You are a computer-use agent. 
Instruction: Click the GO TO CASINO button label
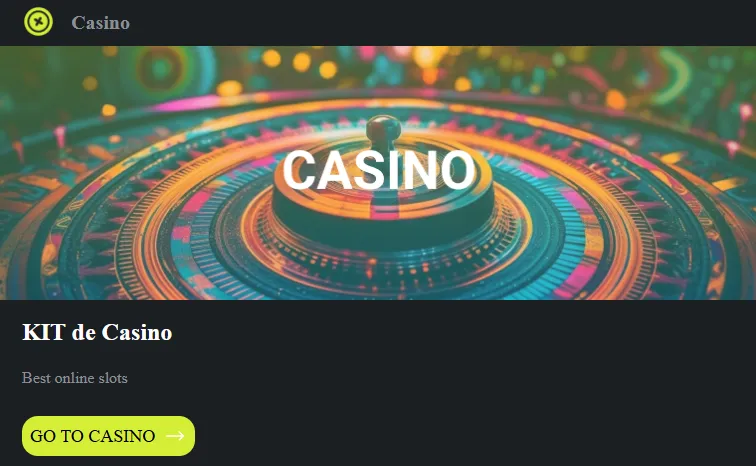pos(93,436)
